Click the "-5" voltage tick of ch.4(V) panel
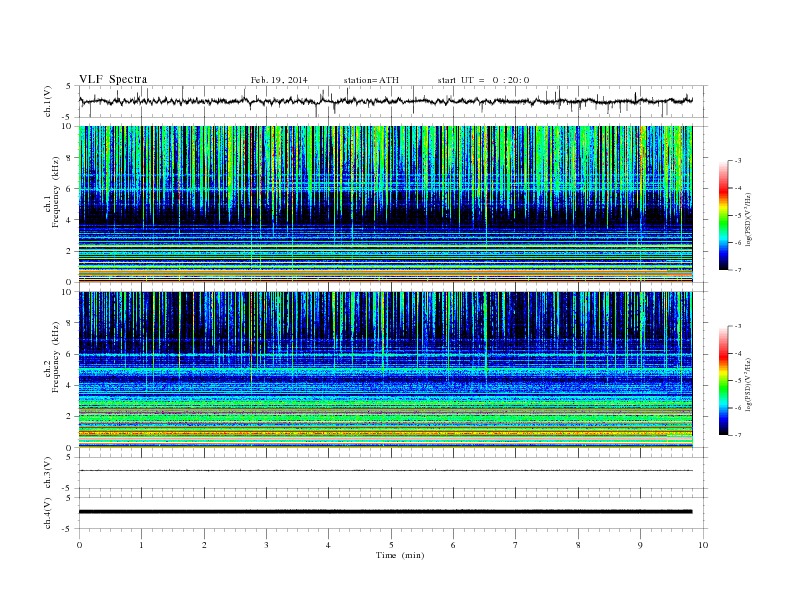792x612 pixels. 68,529
